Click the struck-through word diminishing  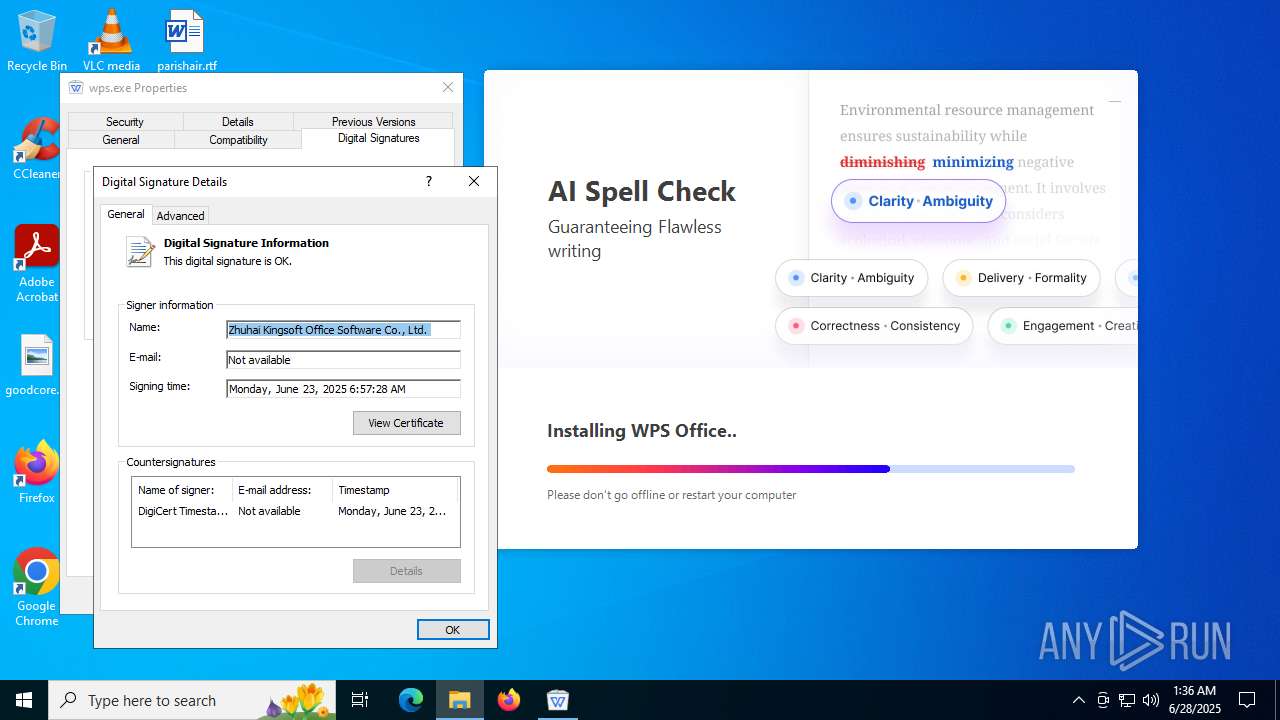[x=882, y=162]
